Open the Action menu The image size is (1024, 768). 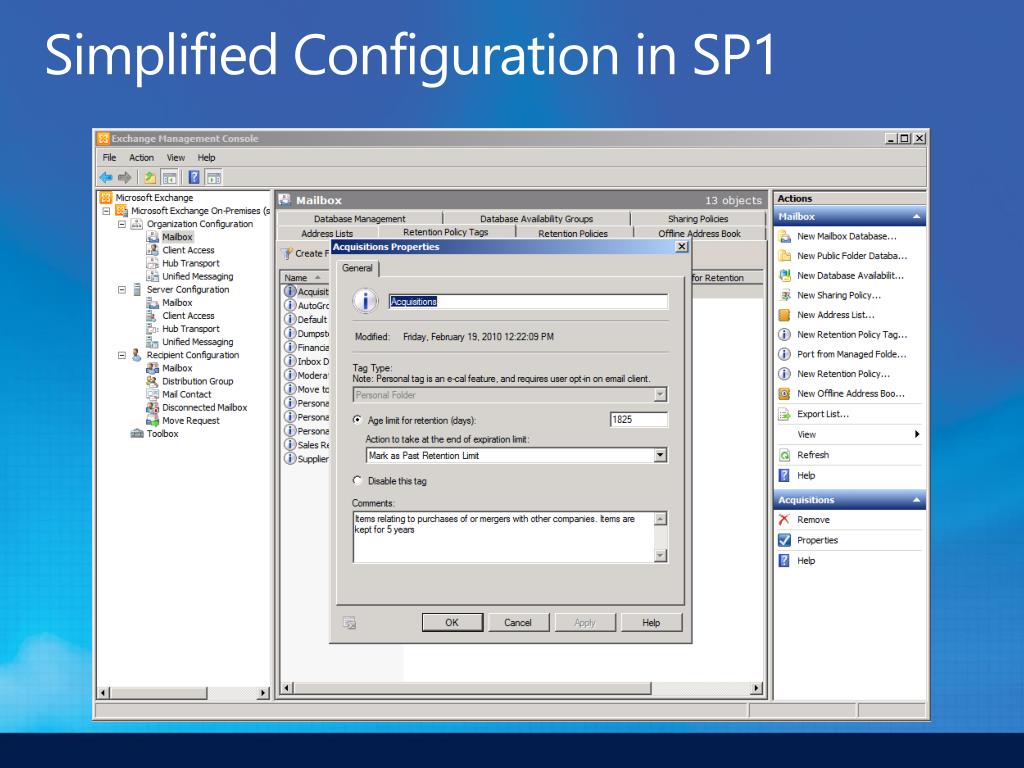[x=141, y=157]
